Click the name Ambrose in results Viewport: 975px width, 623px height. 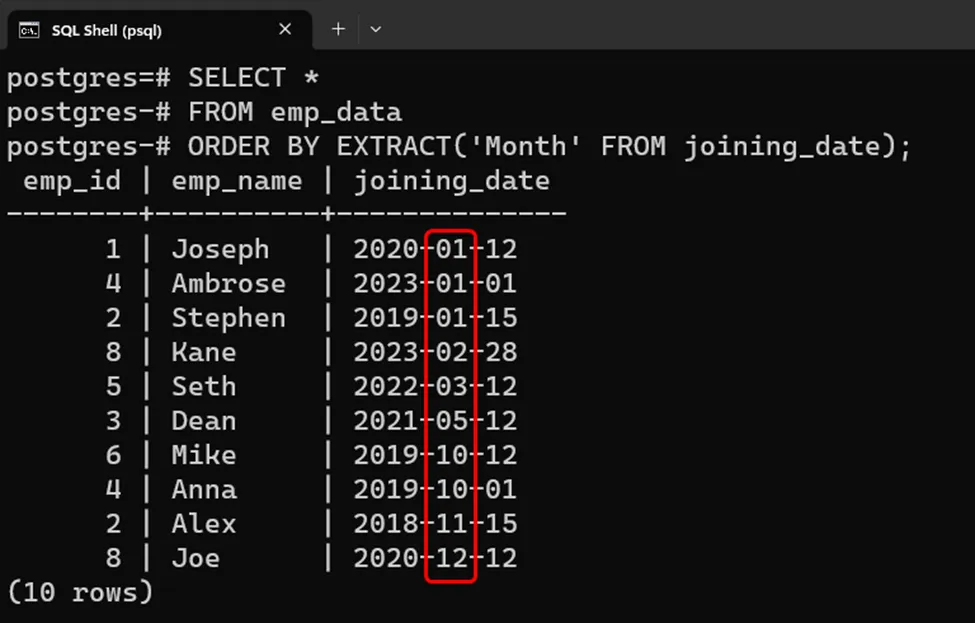228,284
